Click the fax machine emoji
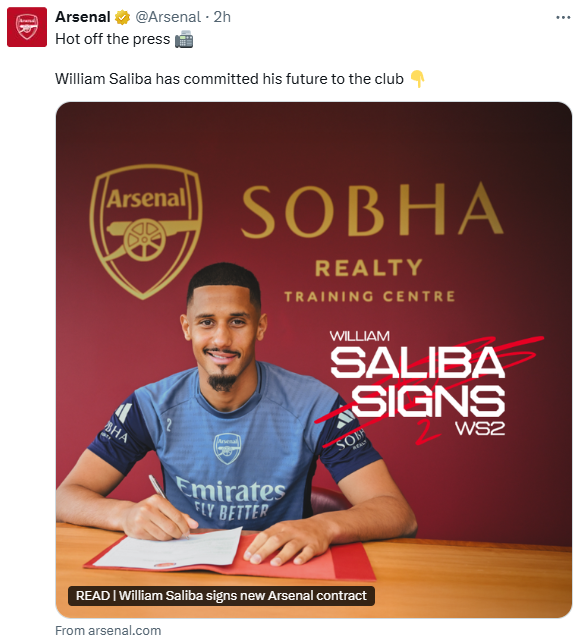This screenshot has width=585, height=644. (184, 39)
